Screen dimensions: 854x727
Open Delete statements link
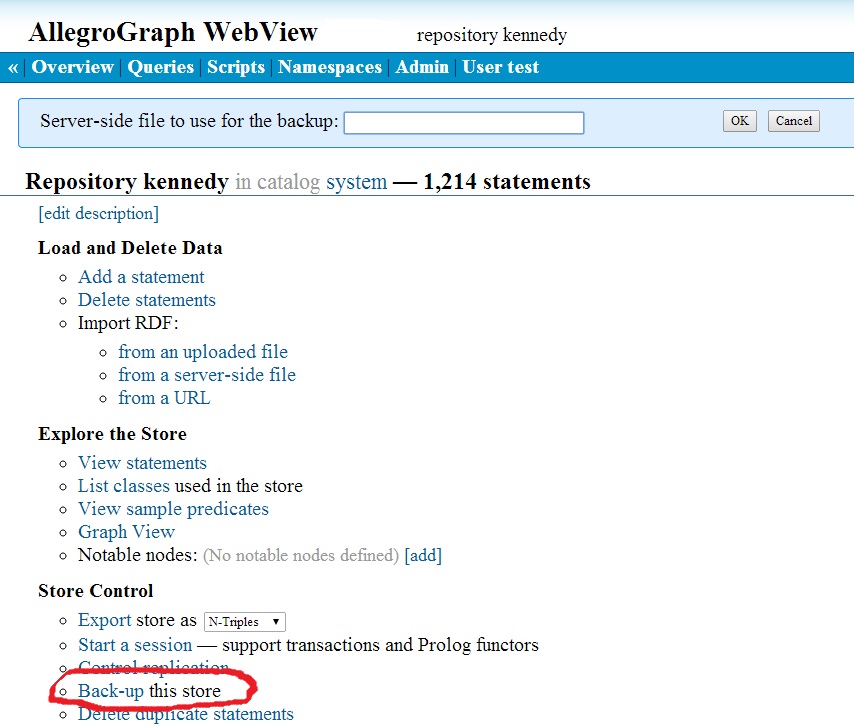147,300
